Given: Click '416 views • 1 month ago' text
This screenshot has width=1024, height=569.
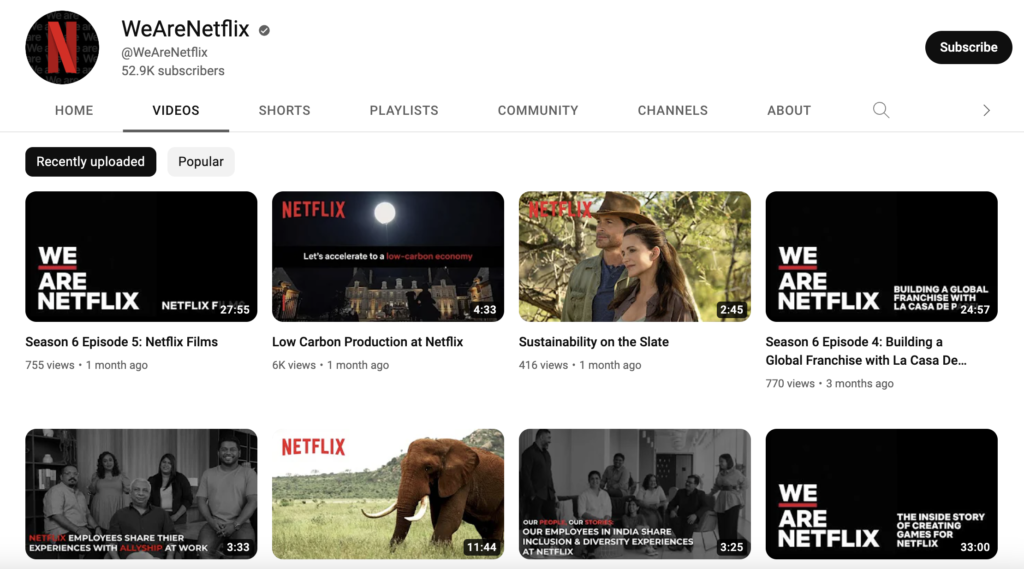Looking at the screenshot, I should click(580, 365).
